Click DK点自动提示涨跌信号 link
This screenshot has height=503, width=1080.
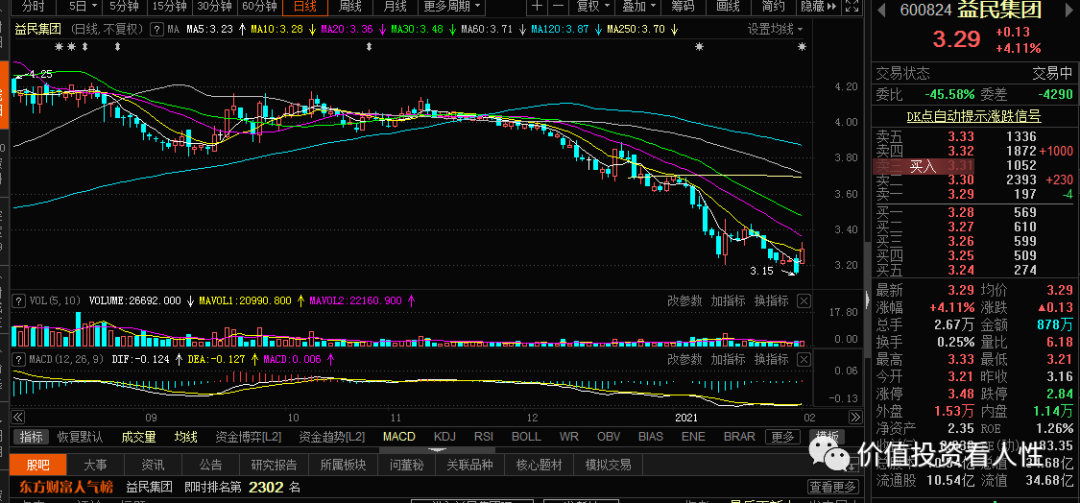pos(973,116)
